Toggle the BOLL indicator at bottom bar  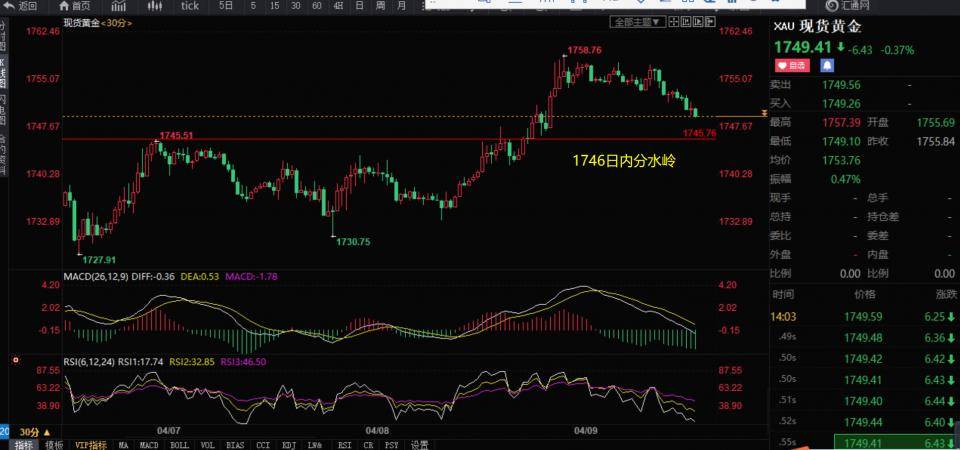(x=178, y=444)
